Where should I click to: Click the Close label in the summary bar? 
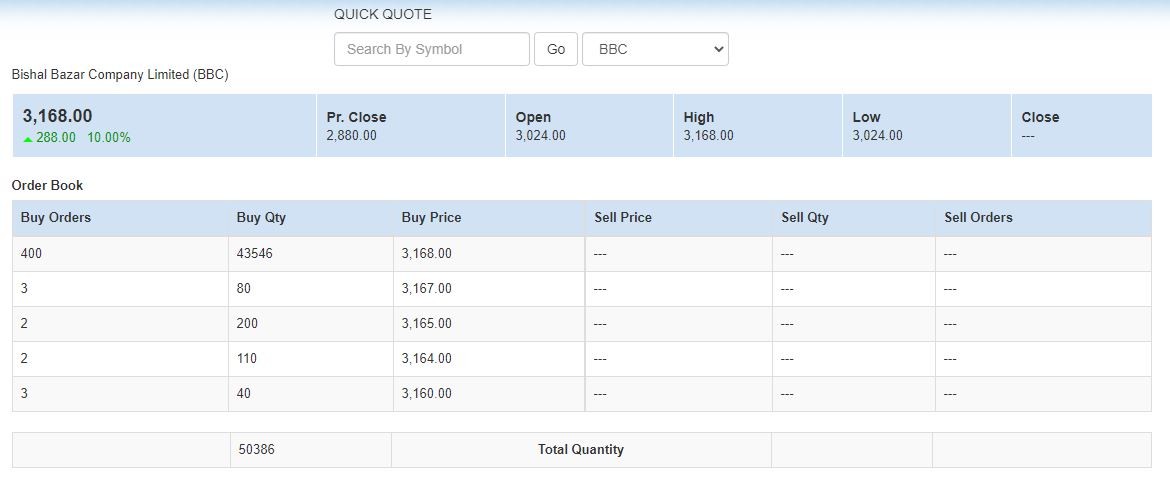[1040, 117]
